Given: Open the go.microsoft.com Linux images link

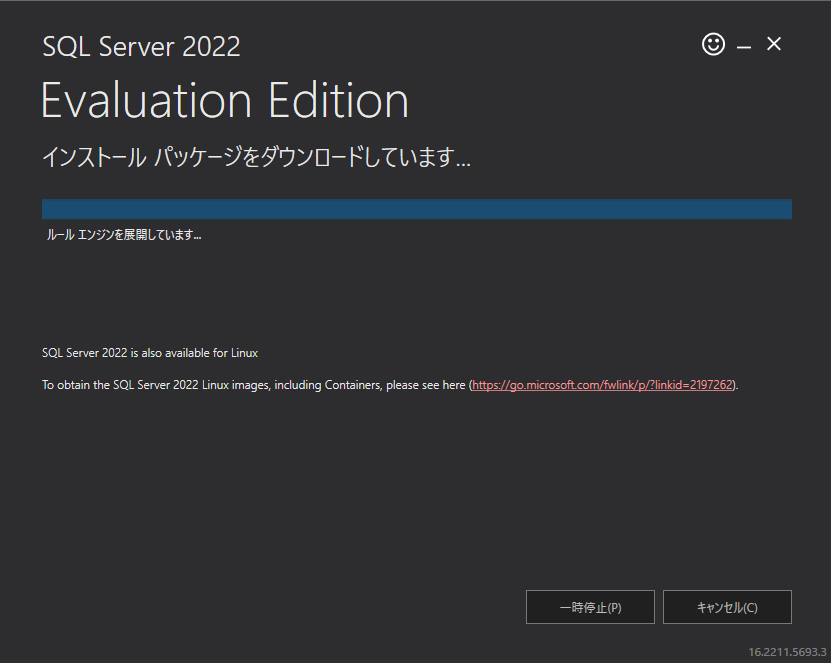Looking at the screenshot, I should [x=602, y=385].
